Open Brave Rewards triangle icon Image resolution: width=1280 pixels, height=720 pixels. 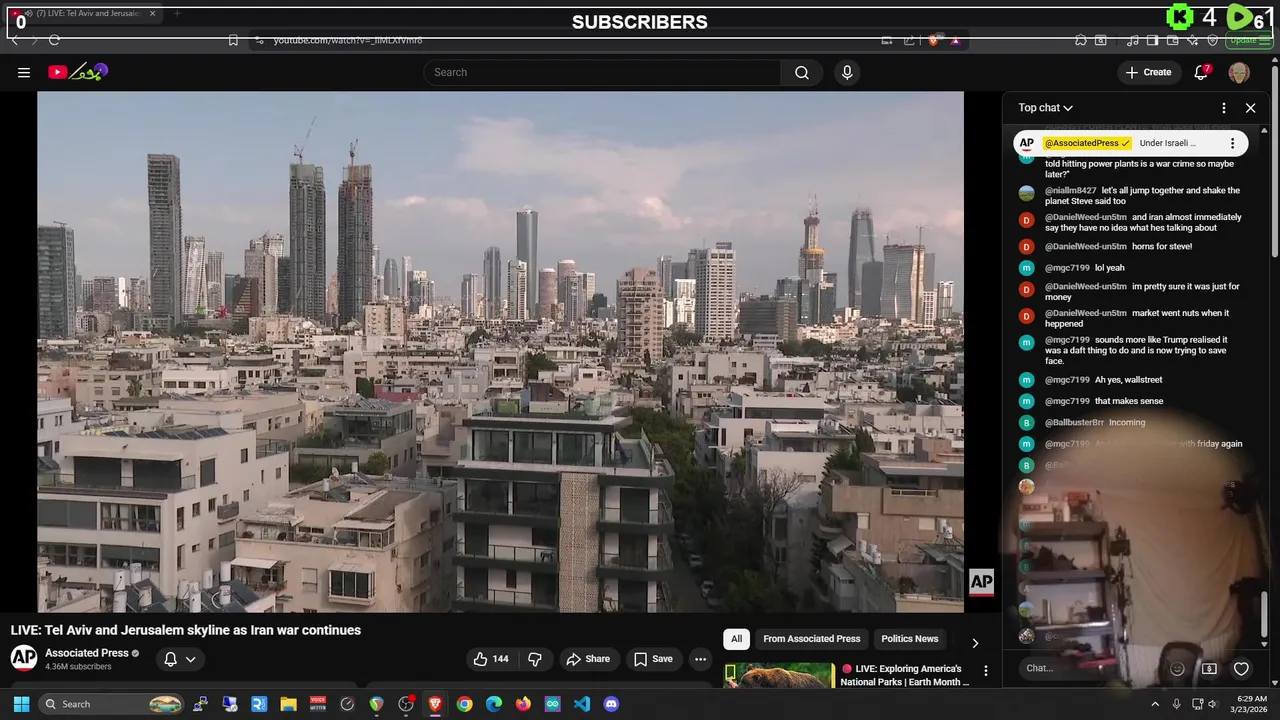(955, 40)
